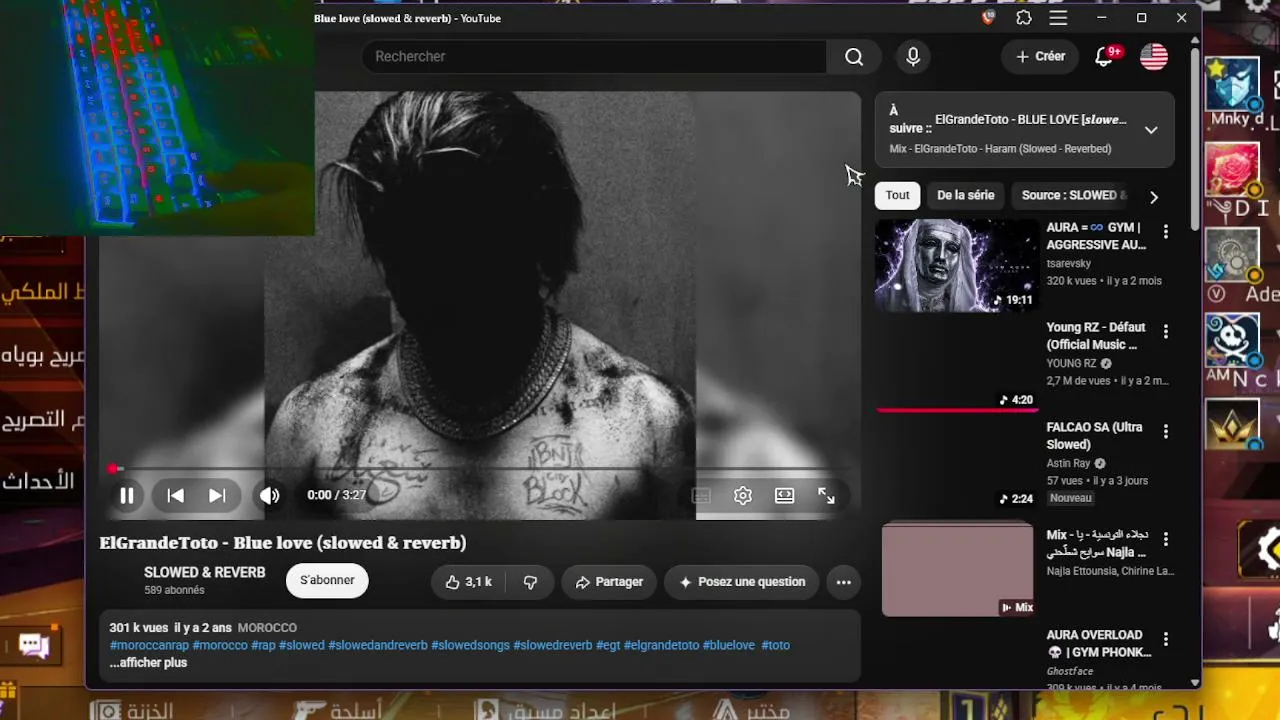Go to previous video
Screen dimensions: 1280x720
tap(175, 495)
